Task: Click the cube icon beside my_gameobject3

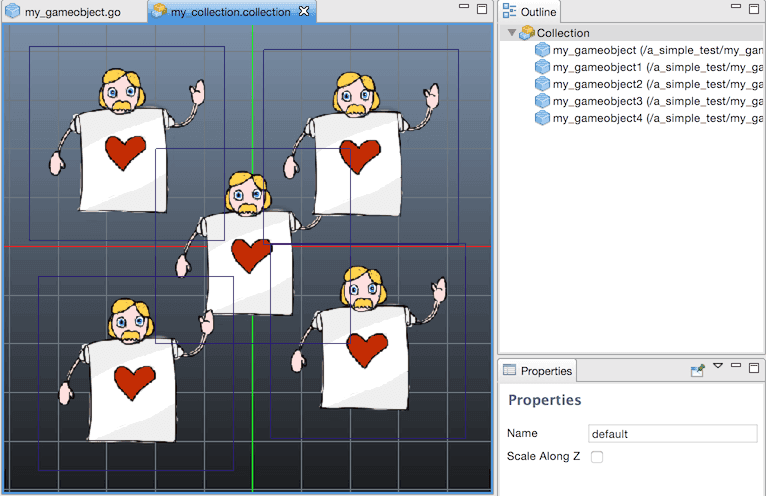Action: pos(542,101)
